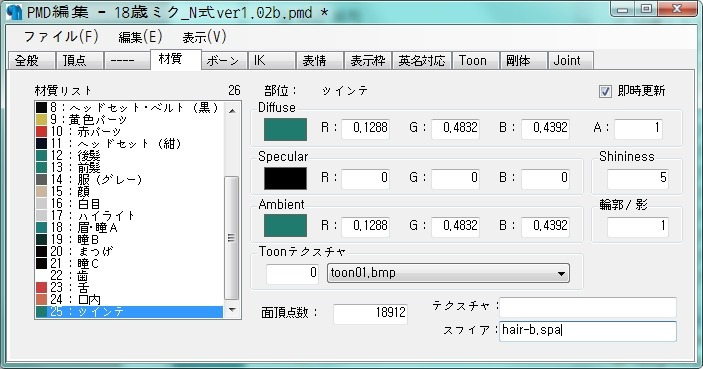The width and height of the screenshot is (703, 369).
Task: Select material 13 : 前髪
Action: tap(129, 168)
